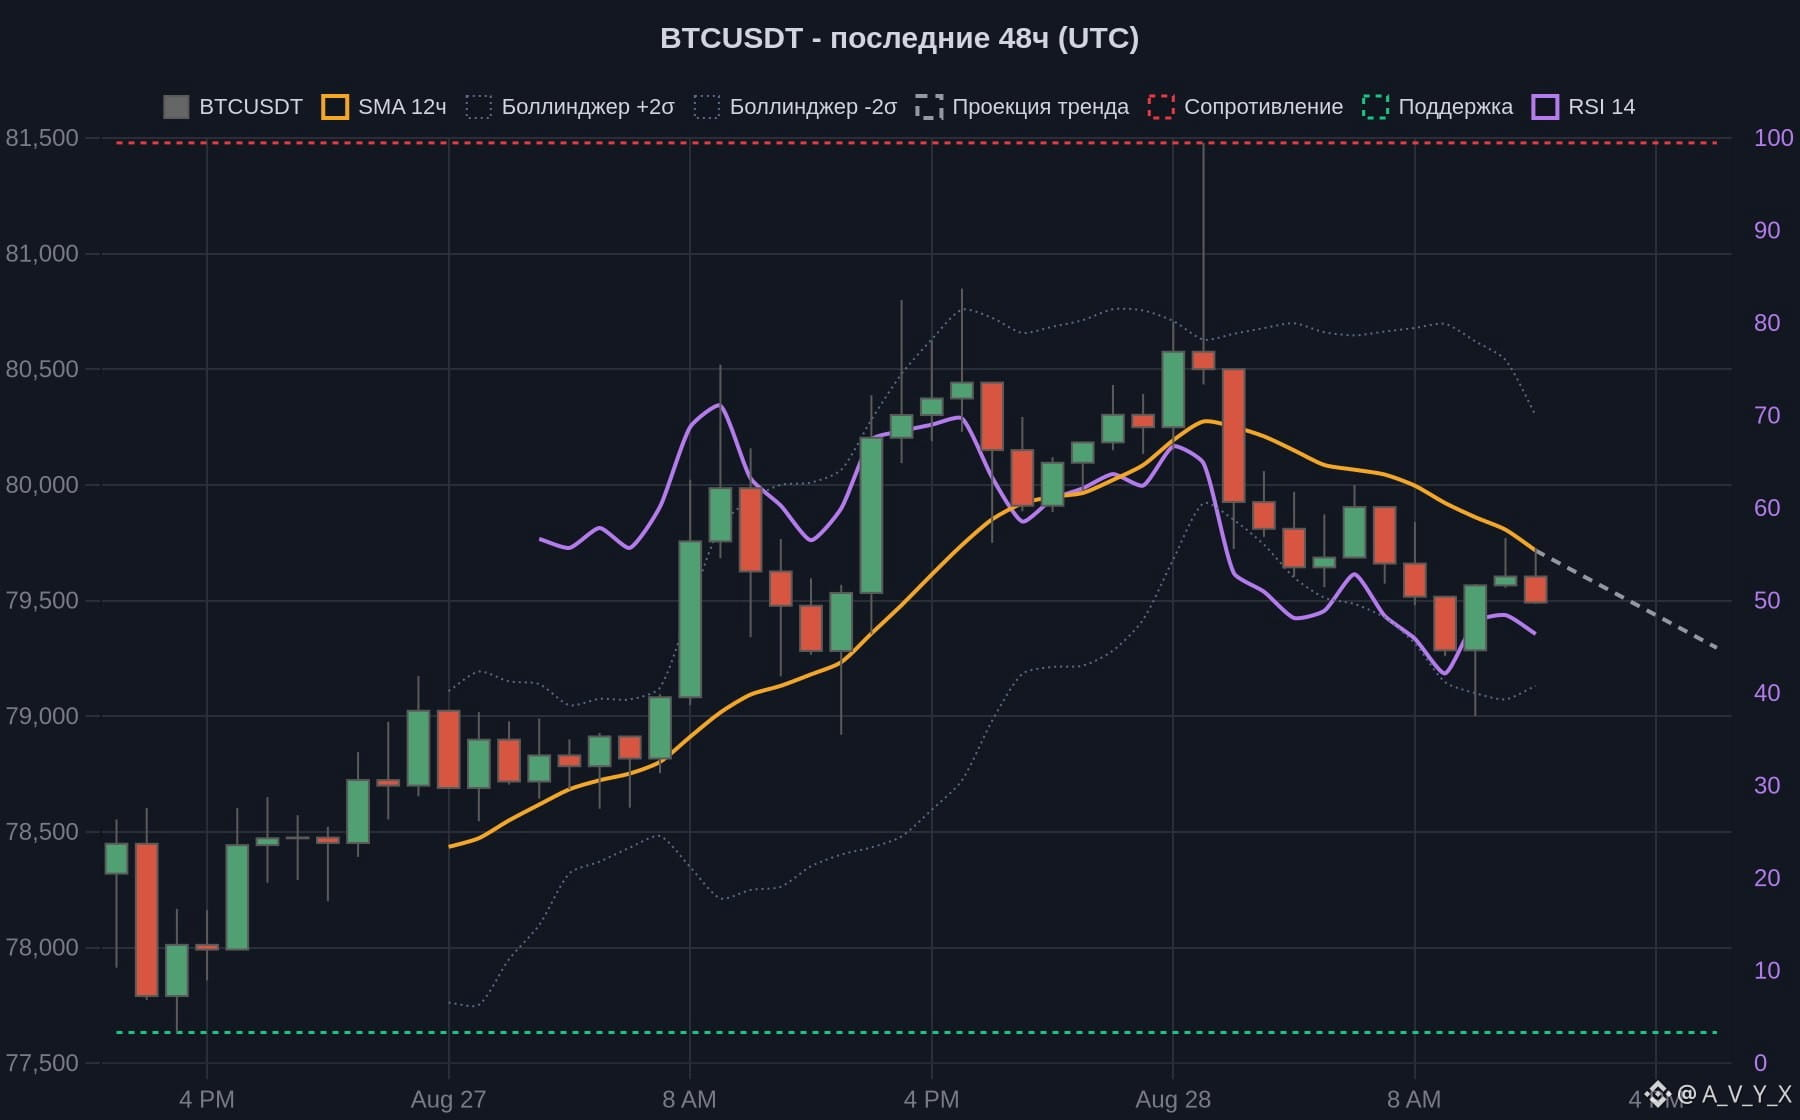Screen dimensions: 1800x1120
Task: Click the RSI axis label 100
Action: pos(1773,138)
